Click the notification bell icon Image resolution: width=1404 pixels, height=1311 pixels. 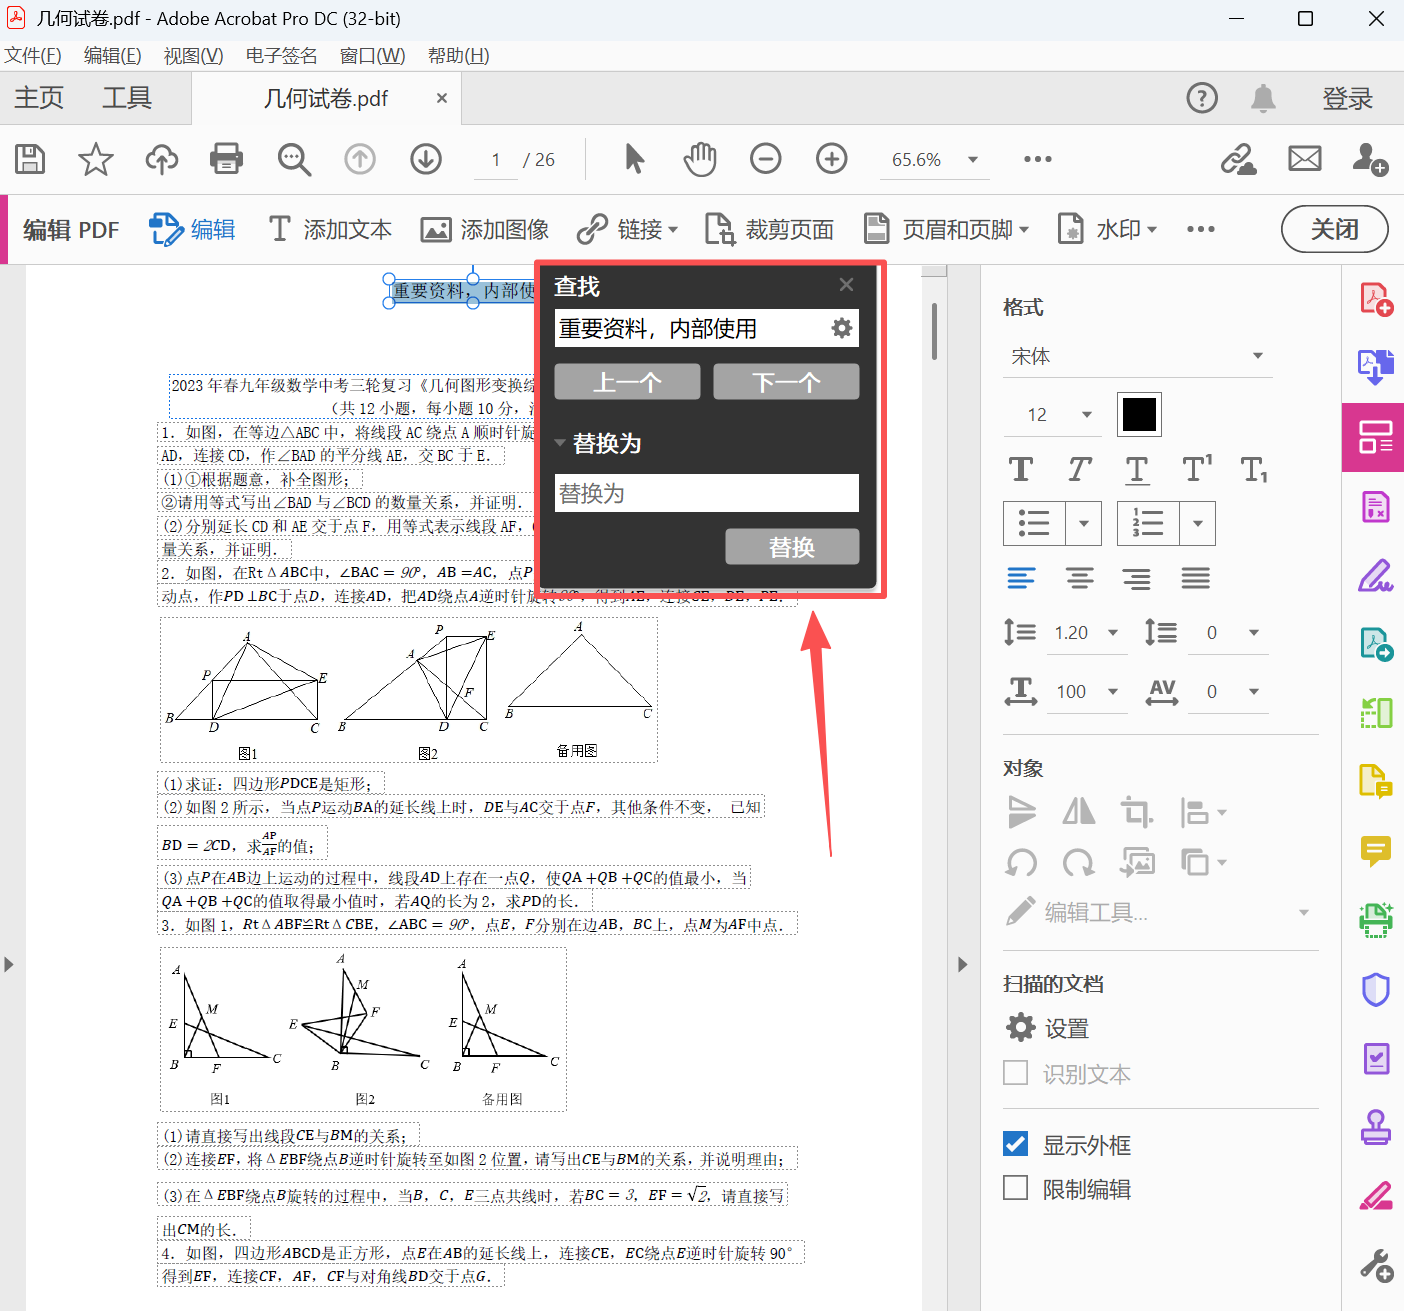1263,98
